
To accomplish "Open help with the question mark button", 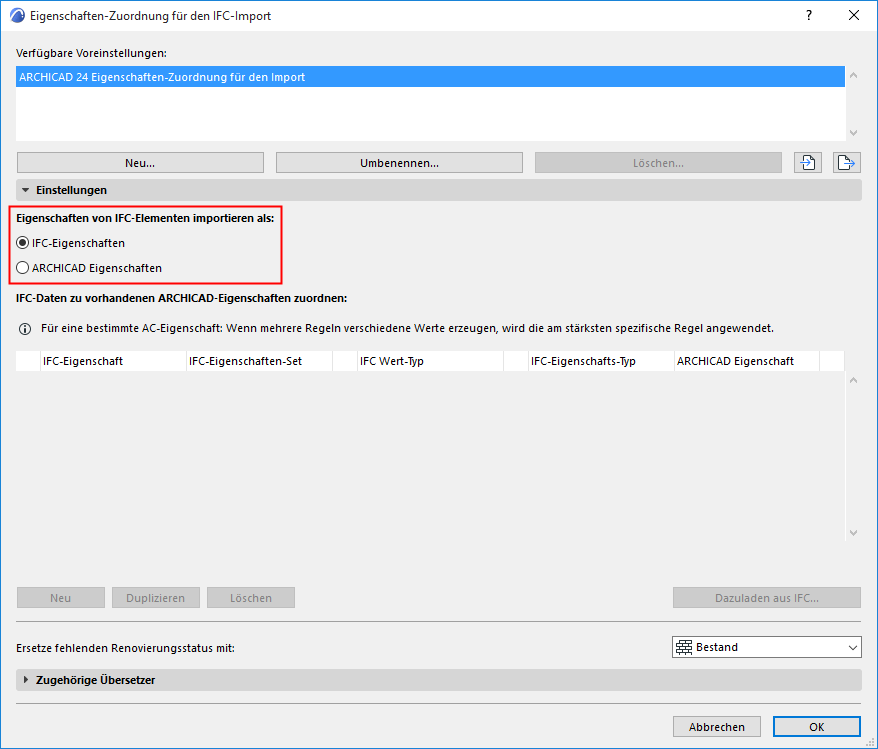I will tap(809, 15).
